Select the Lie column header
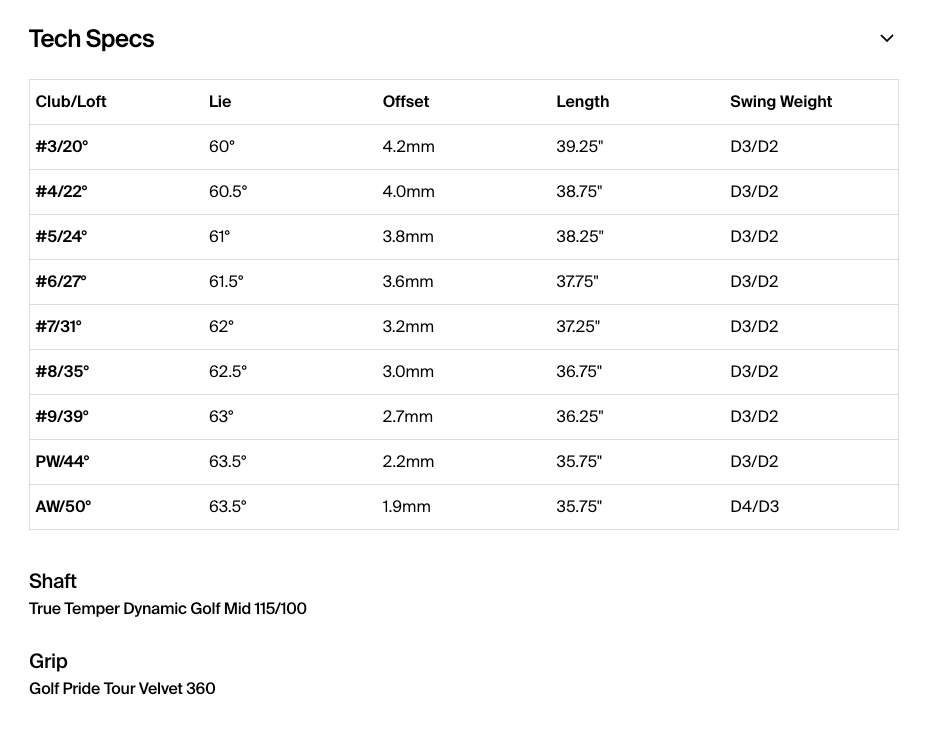This screenshot has width=929, height=752. tap(220, 101)
